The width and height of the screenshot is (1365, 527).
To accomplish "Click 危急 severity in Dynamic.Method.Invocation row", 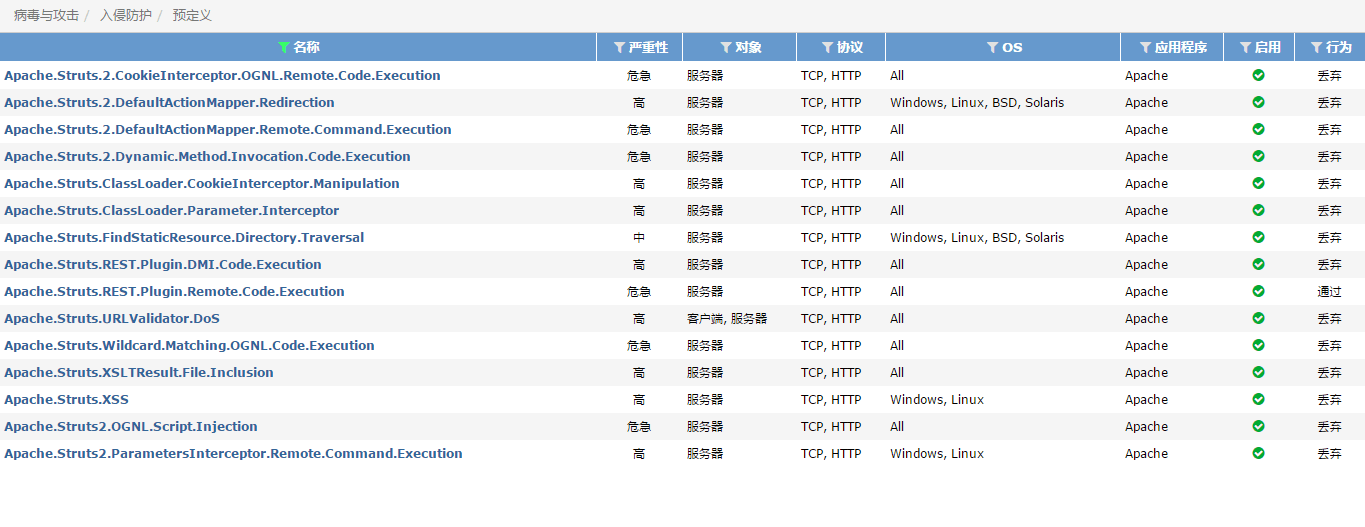I will (639, 156).
